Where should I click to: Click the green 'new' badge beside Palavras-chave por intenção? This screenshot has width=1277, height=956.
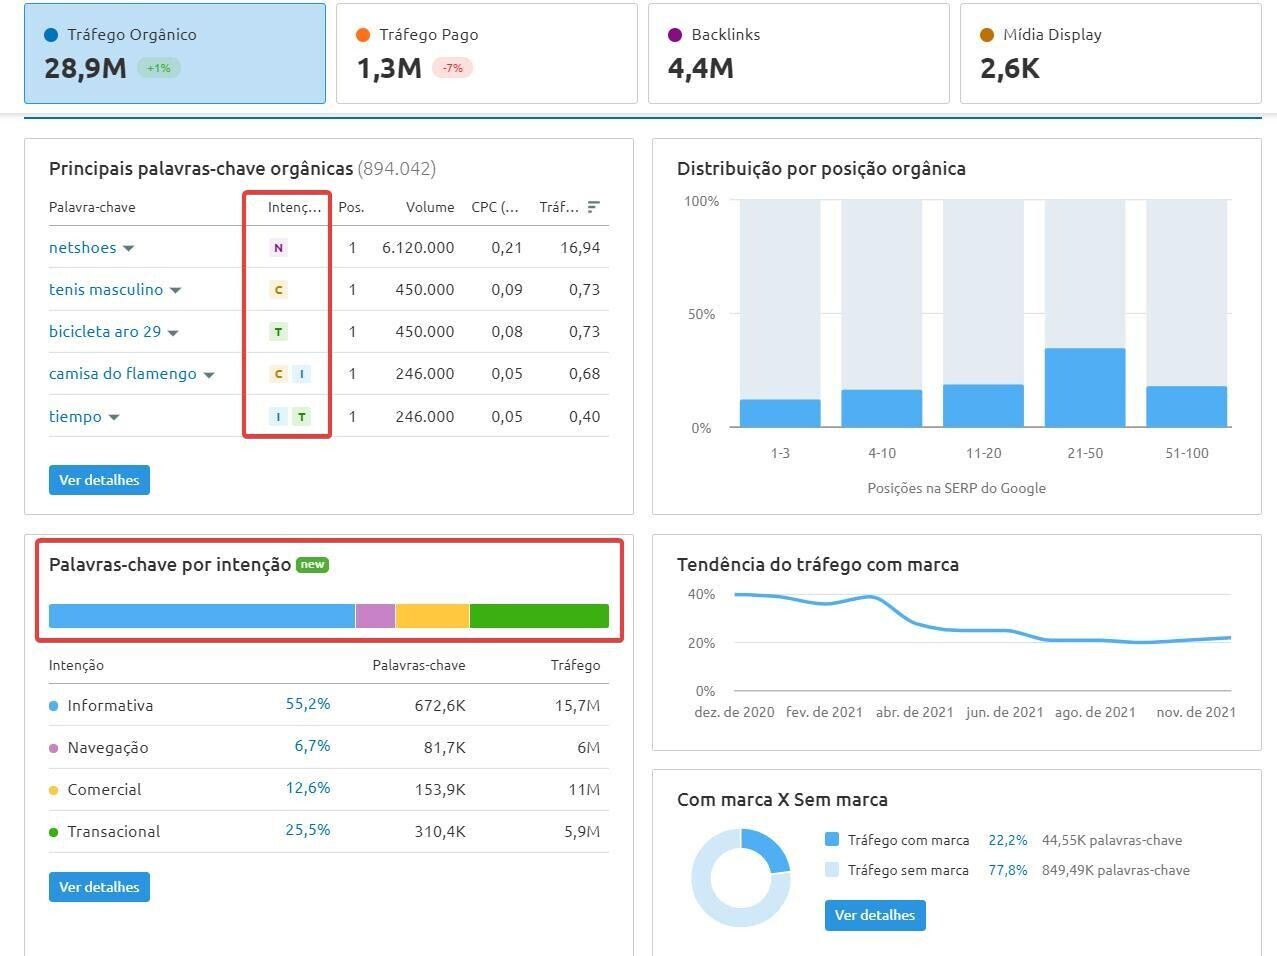click(x=313, y=565)
